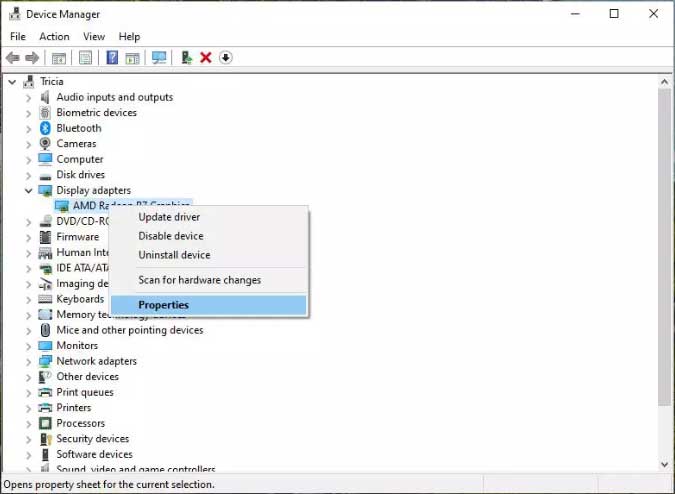Select the Security devices key icon
The width and height of the screenshot is (675, 494).
click(46, 439)
